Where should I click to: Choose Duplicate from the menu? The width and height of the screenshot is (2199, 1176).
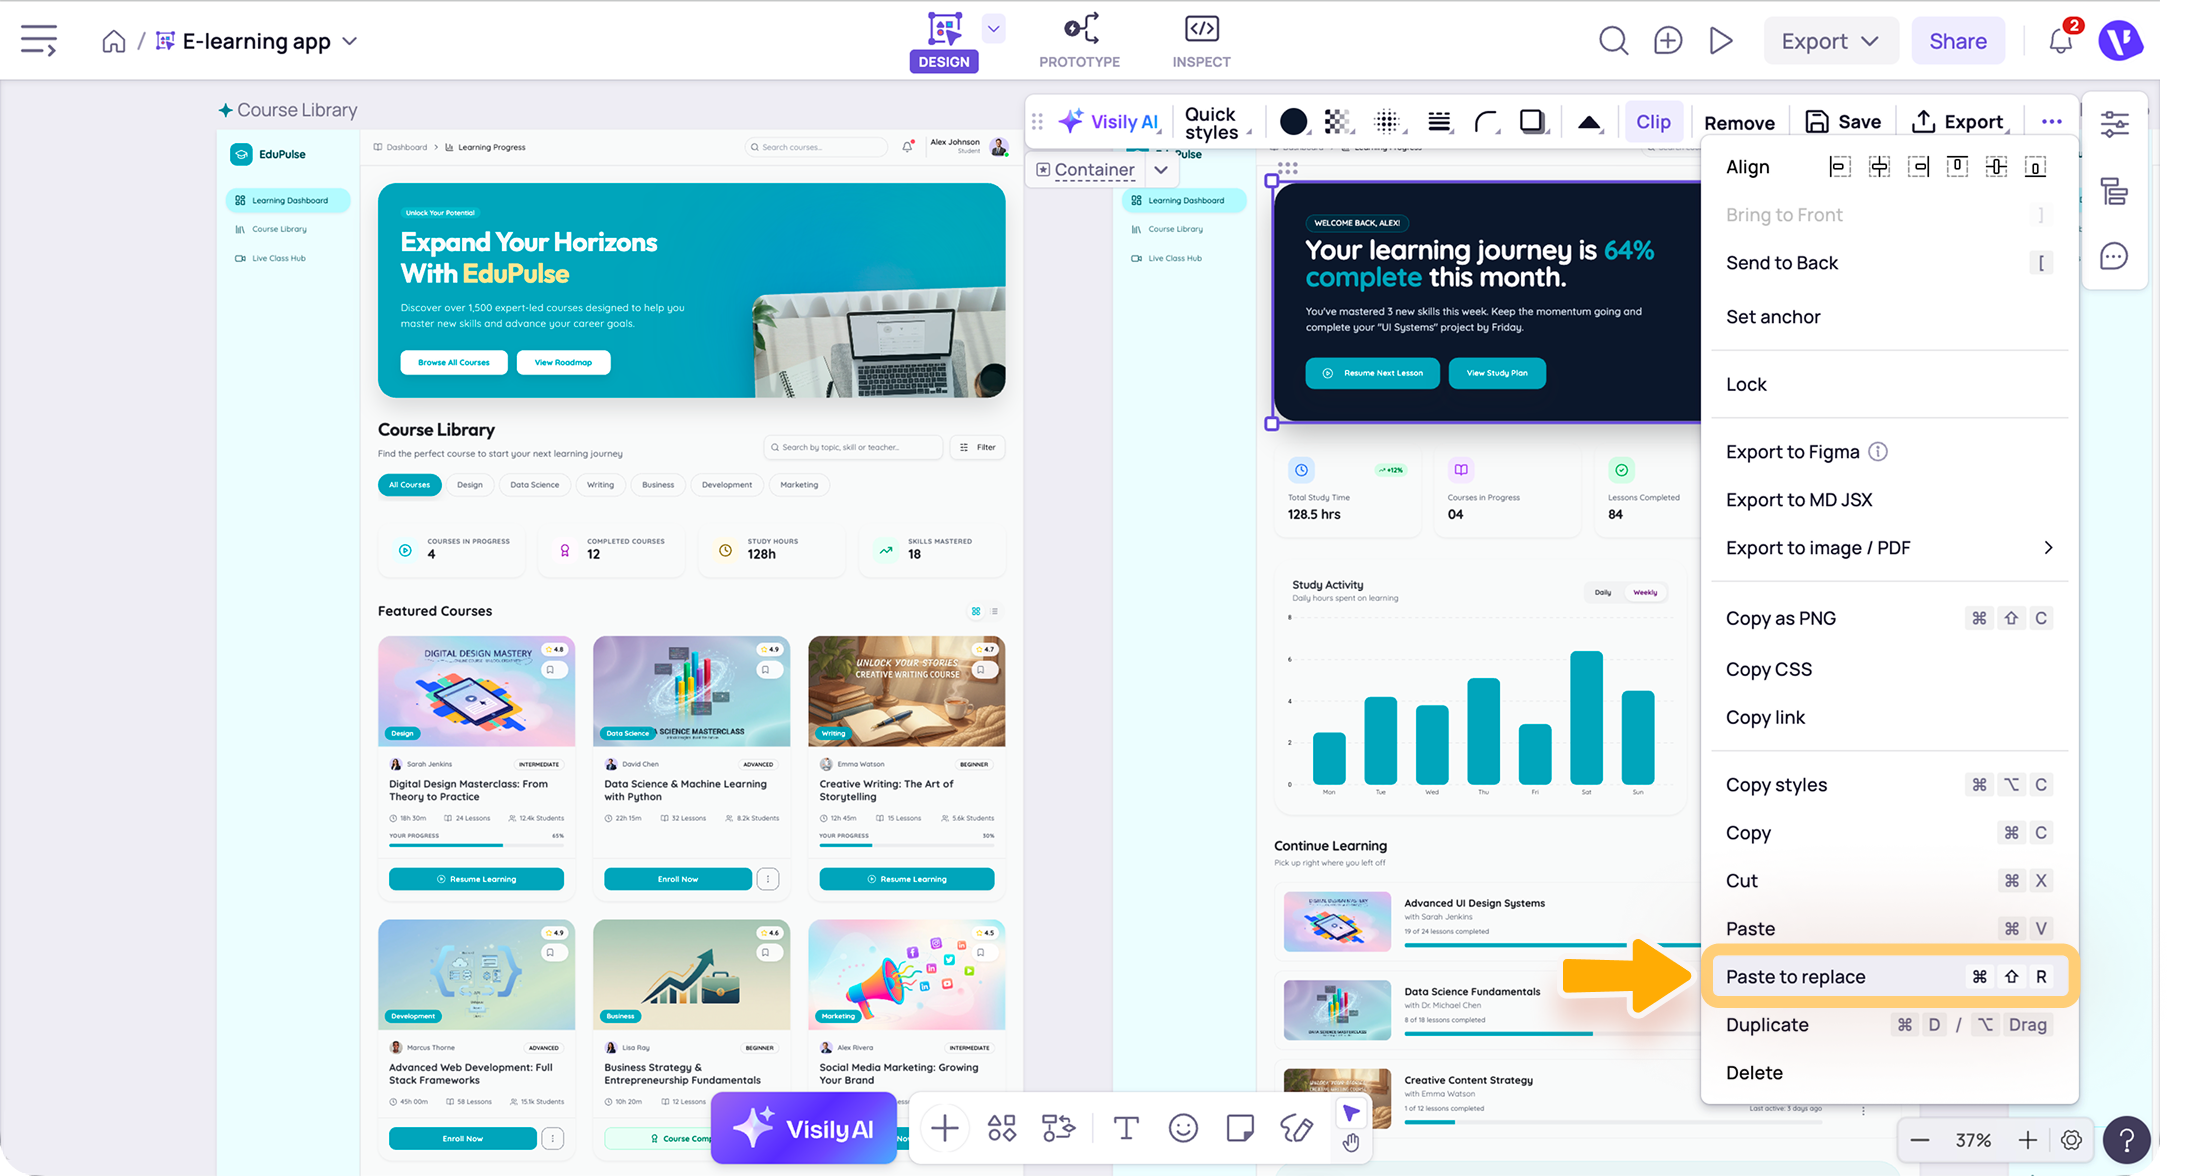pyautogui.click(x=1889, y=1025)
